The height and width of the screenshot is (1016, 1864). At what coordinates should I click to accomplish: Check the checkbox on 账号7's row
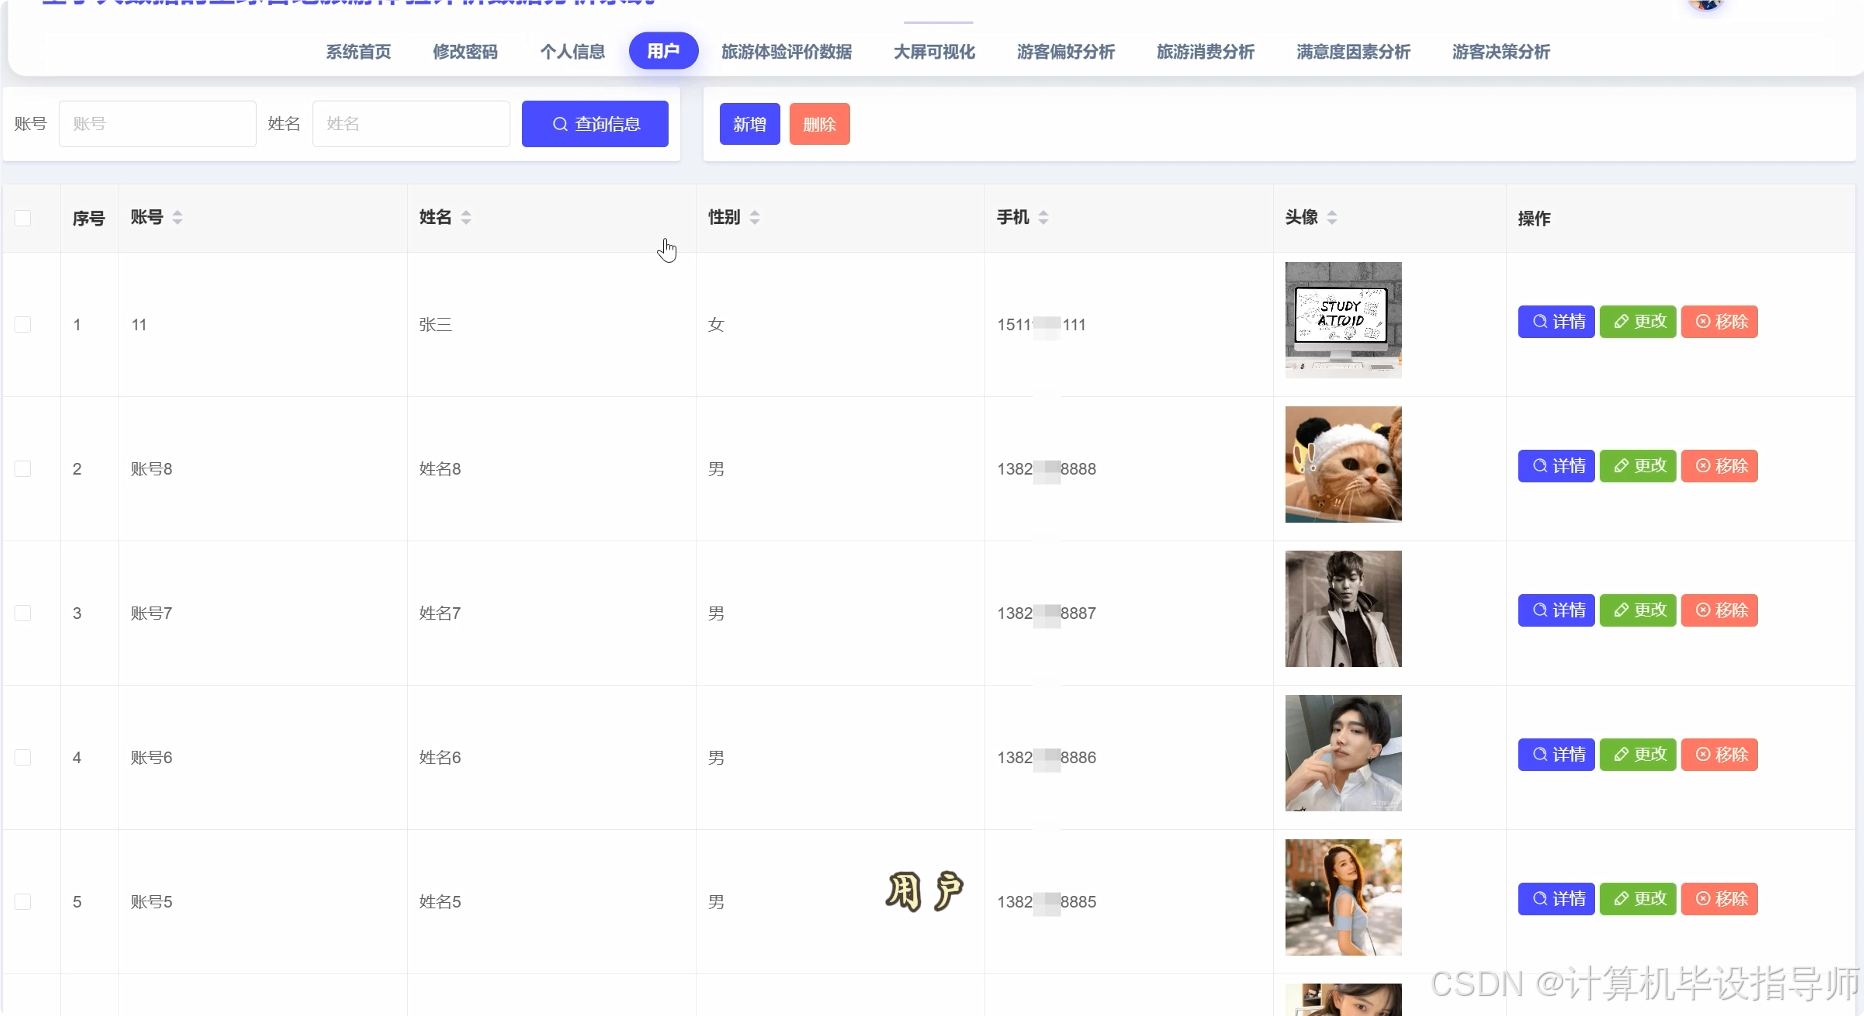click(x=23, y=613)
